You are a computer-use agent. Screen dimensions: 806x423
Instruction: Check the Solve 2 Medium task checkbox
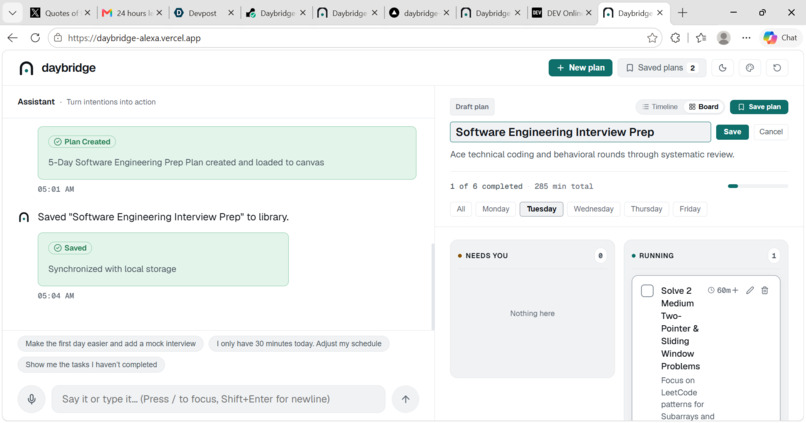[x=647, y=291]
